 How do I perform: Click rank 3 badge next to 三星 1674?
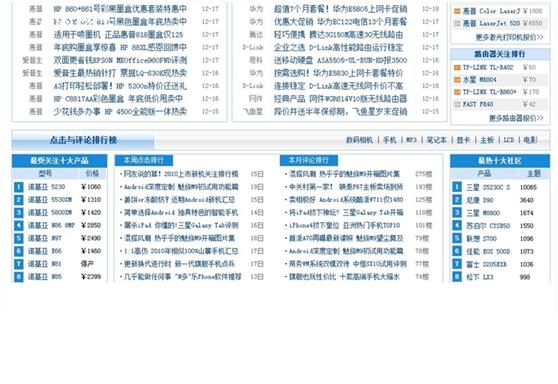[x=457, y=212]
